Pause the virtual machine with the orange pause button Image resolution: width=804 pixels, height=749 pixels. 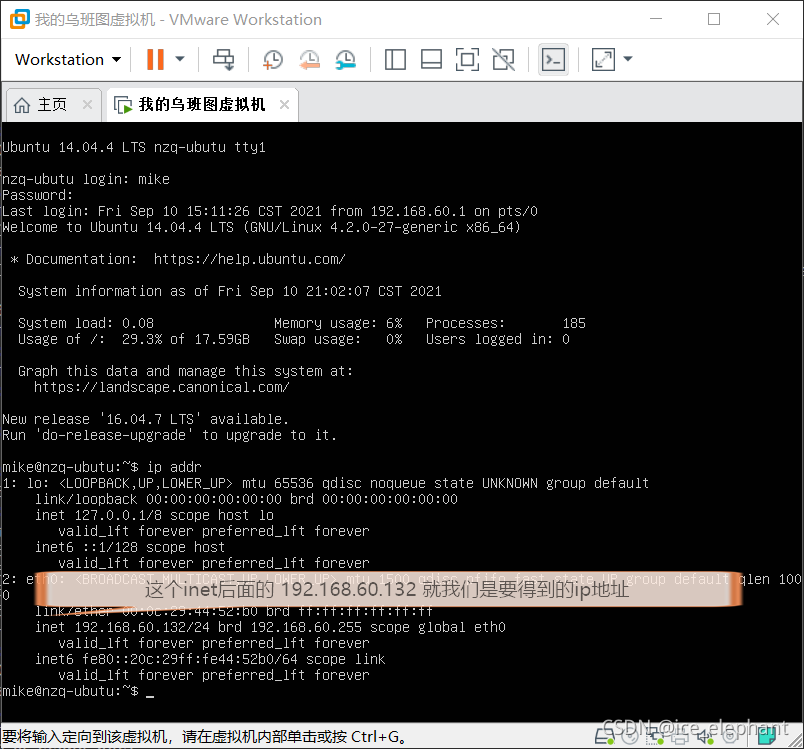click(155, 59)
